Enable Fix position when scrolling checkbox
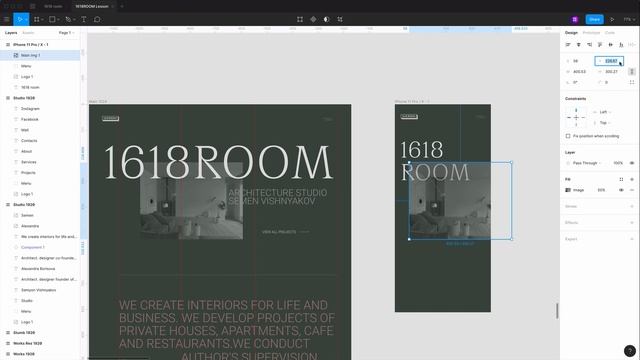Screen dimensions: 640x360 (568, 136)
